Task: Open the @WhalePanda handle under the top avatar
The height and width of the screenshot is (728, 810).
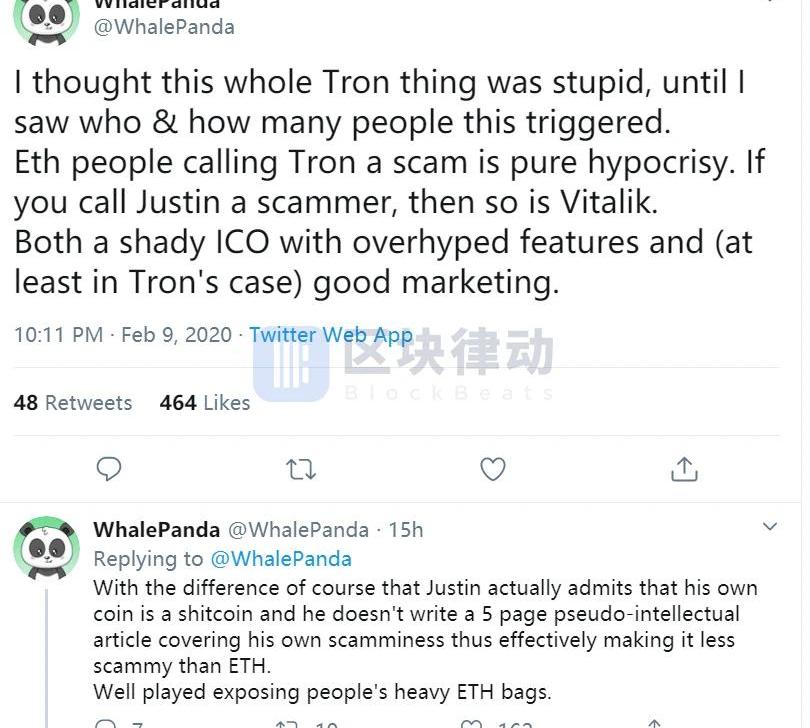Action: coord(164,28)
